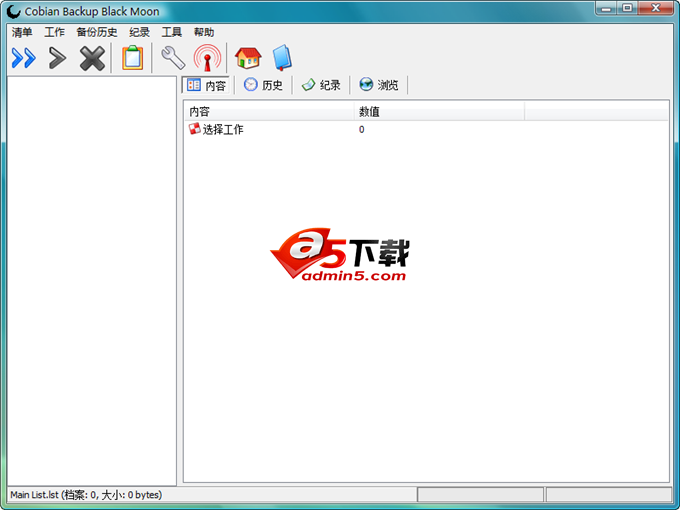Click the 内容 column header
Image resolution: width=680 pixels, height=510 pixels.
(269, 111)
